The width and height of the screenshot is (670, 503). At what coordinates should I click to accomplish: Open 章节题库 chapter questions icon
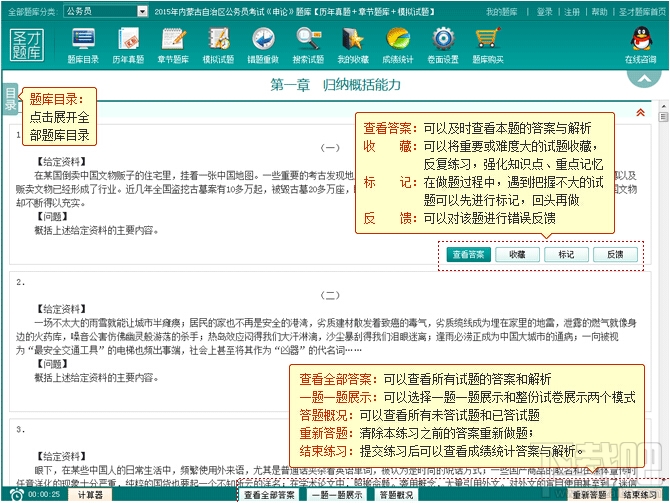pos(173,45)
